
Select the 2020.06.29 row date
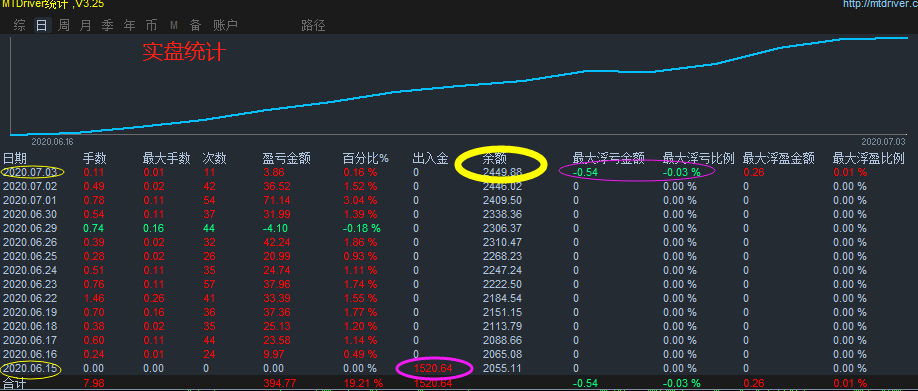[x=30, y=228]
